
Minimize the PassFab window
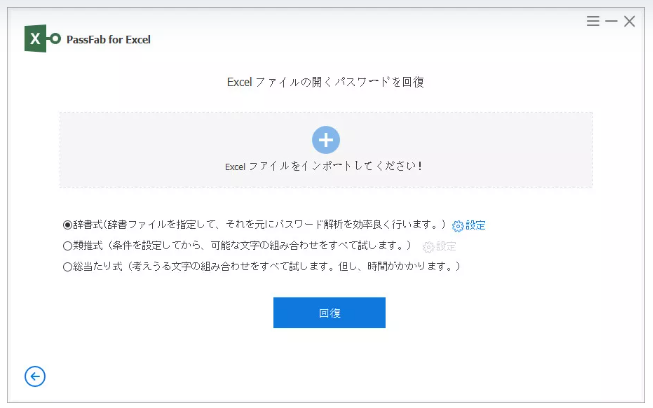pos(611,21)
